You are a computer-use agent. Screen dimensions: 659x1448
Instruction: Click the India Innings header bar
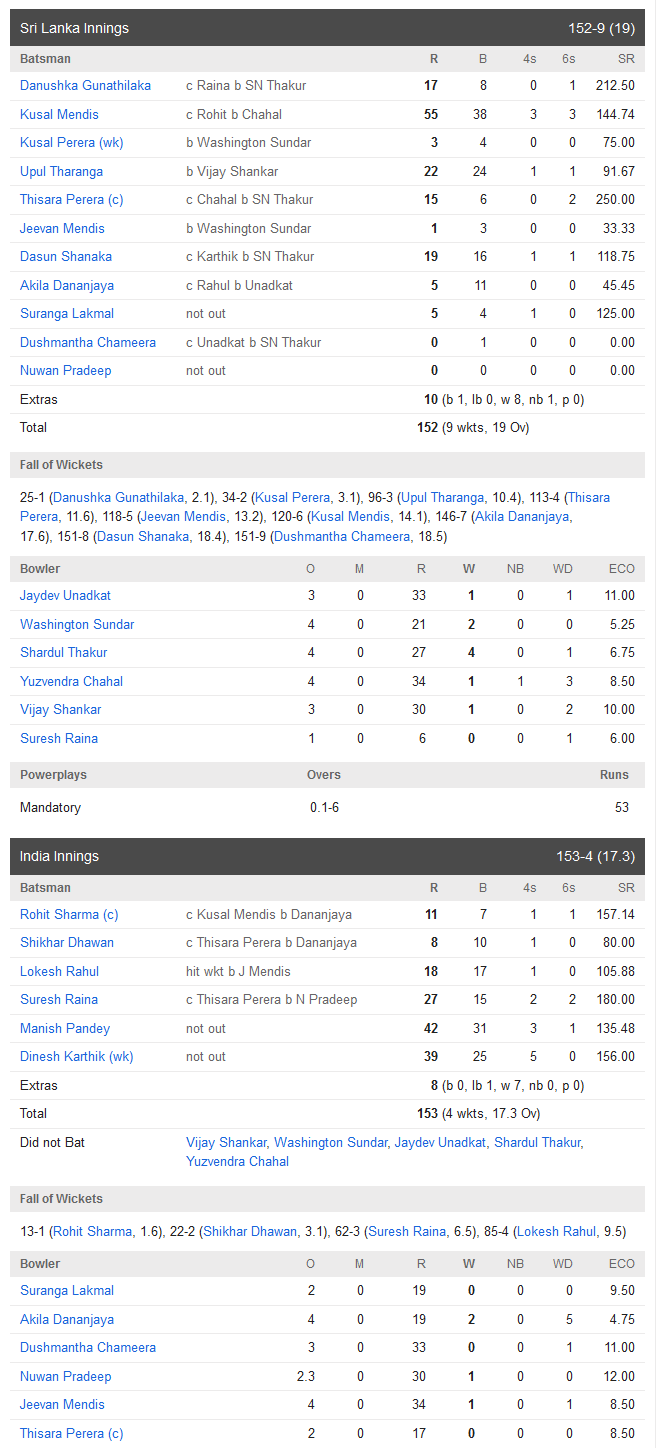[x=328, y=857]
